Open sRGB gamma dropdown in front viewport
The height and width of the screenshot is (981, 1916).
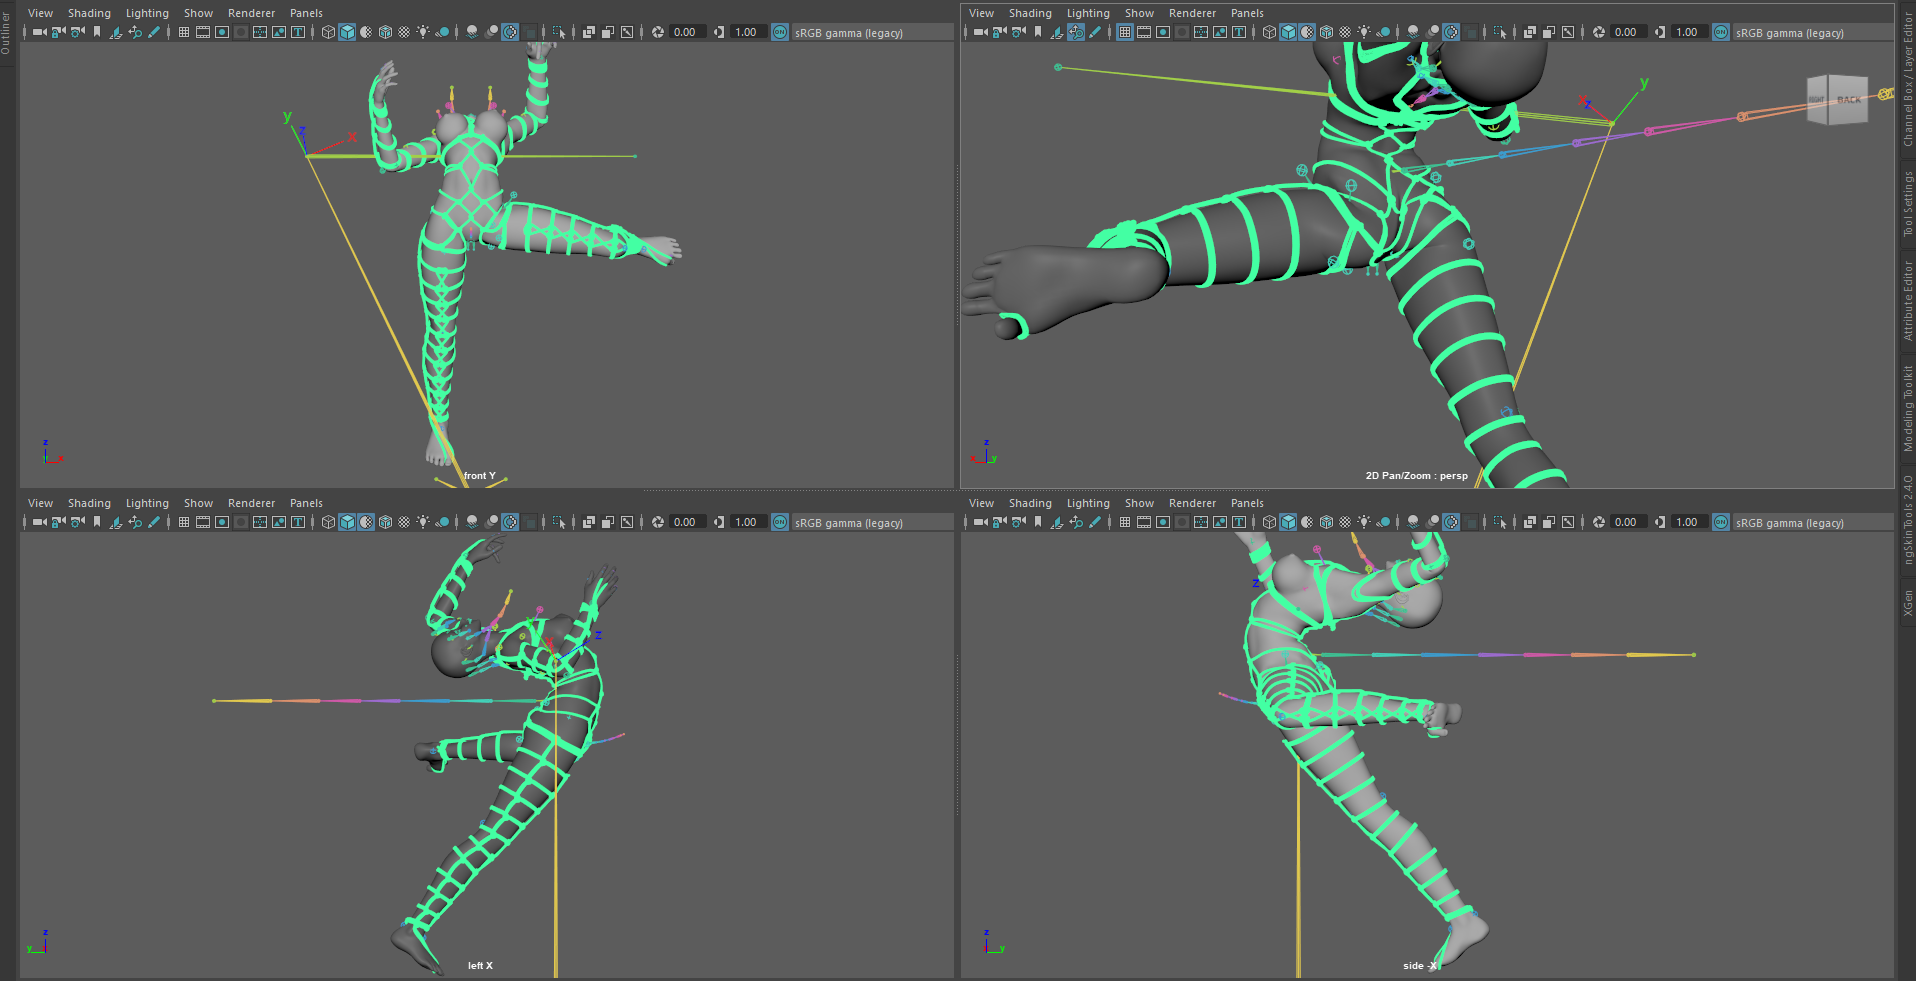tap(849, 33)
